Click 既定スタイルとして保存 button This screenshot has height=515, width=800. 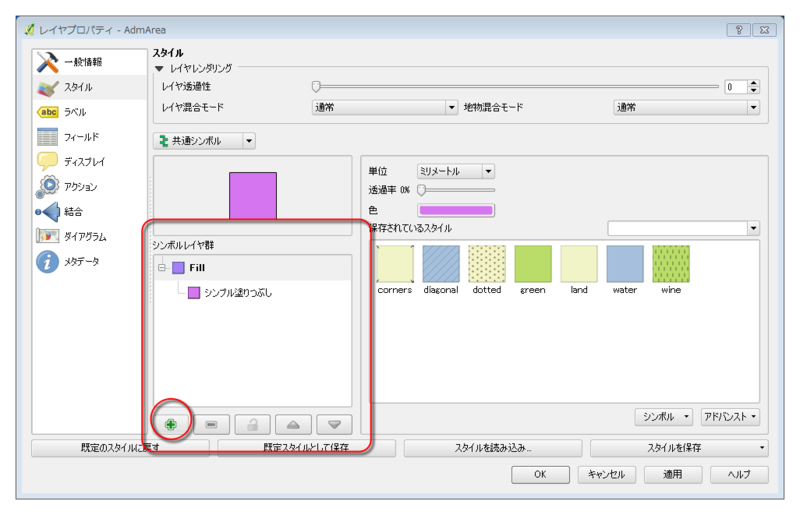306,448
